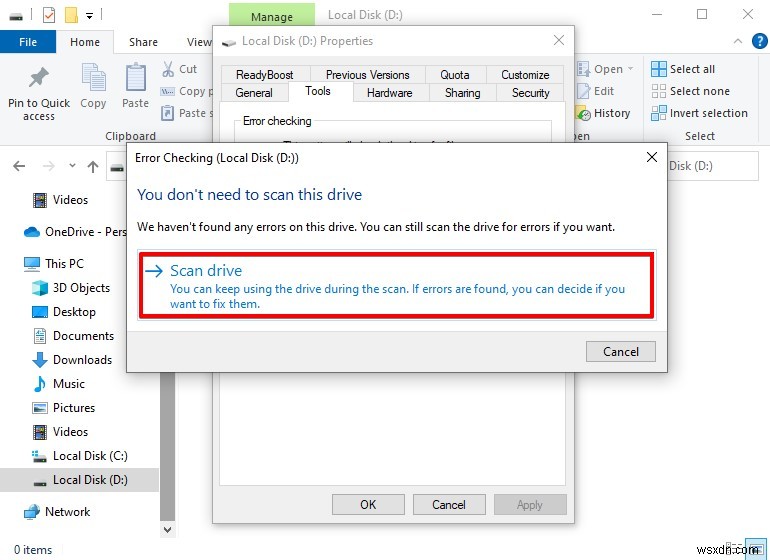Select Pictures in navigation pane
Screen dimensions: 770x560
63,408
